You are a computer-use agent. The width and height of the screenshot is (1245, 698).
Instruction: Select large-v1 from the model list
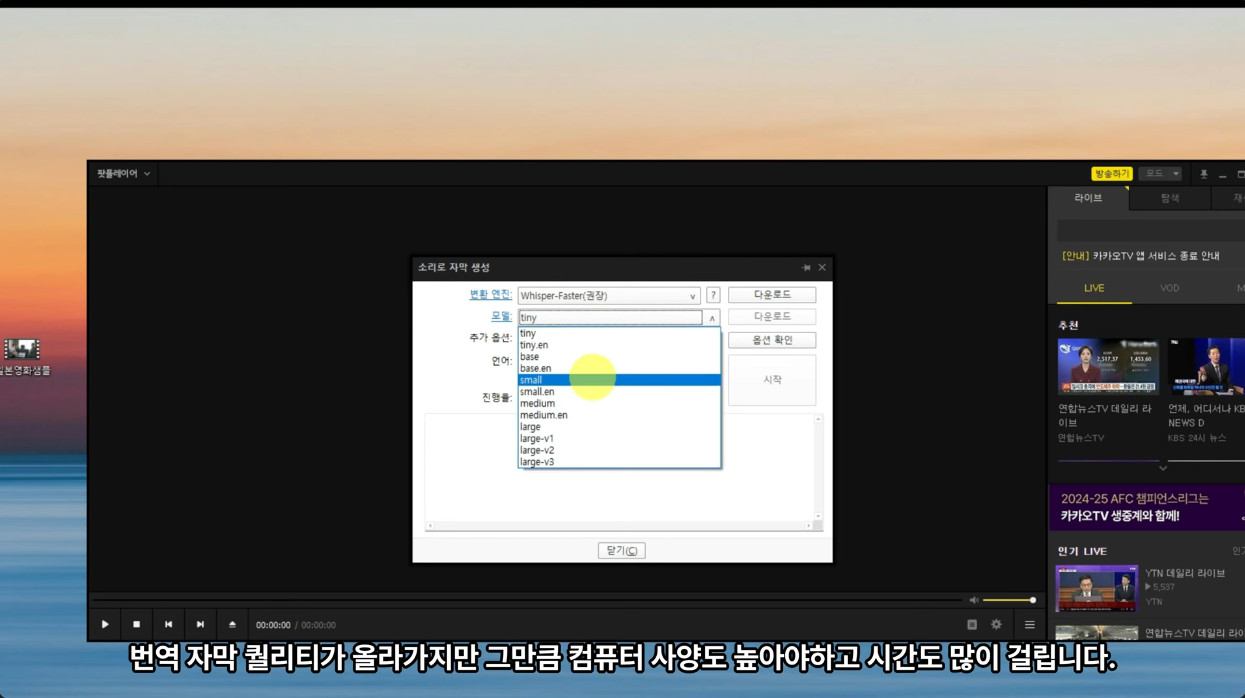(x=619, y=439)
